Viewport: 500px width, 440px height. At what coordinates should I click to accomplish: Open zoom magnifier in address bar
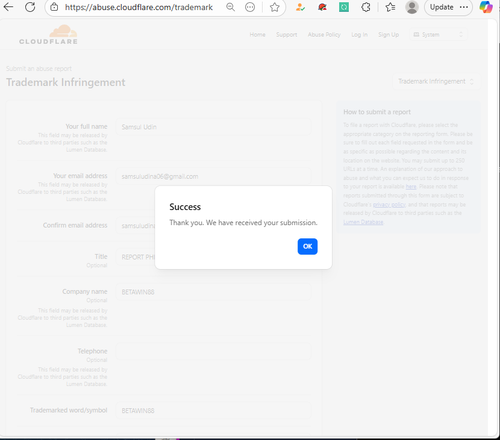coord(230,7)
